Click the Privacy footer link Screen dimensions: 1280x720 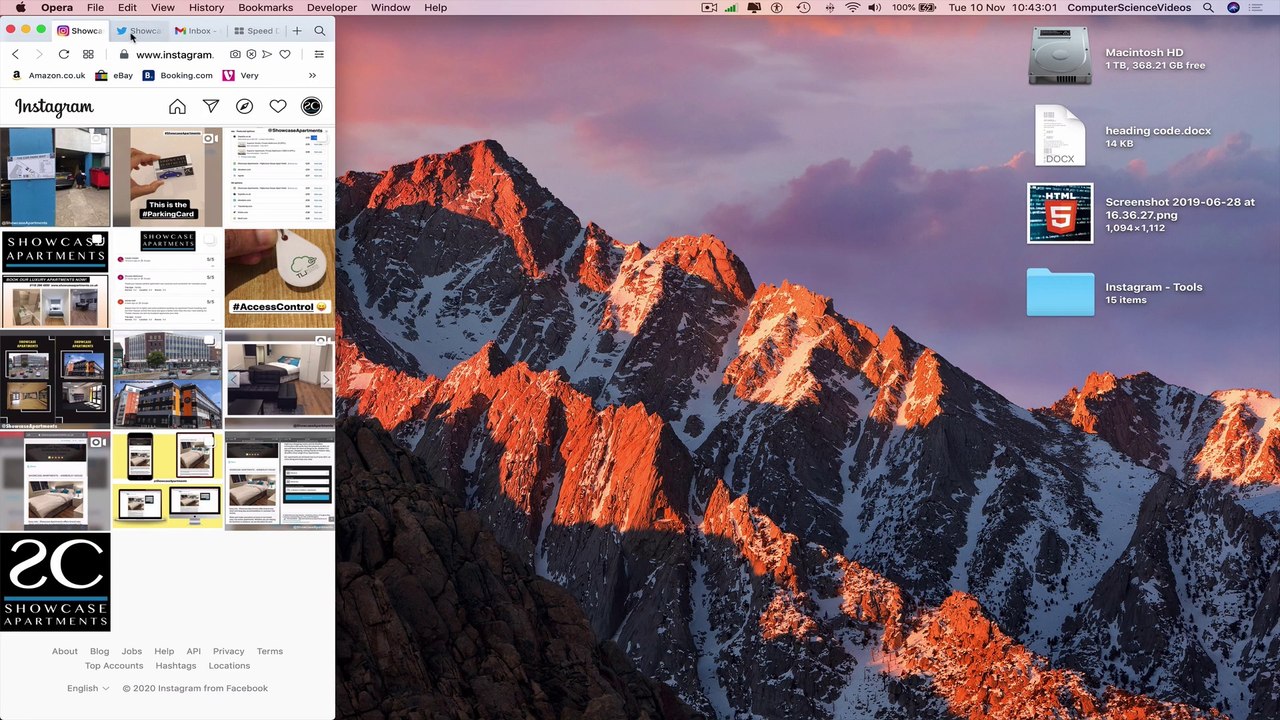point(228,651)
